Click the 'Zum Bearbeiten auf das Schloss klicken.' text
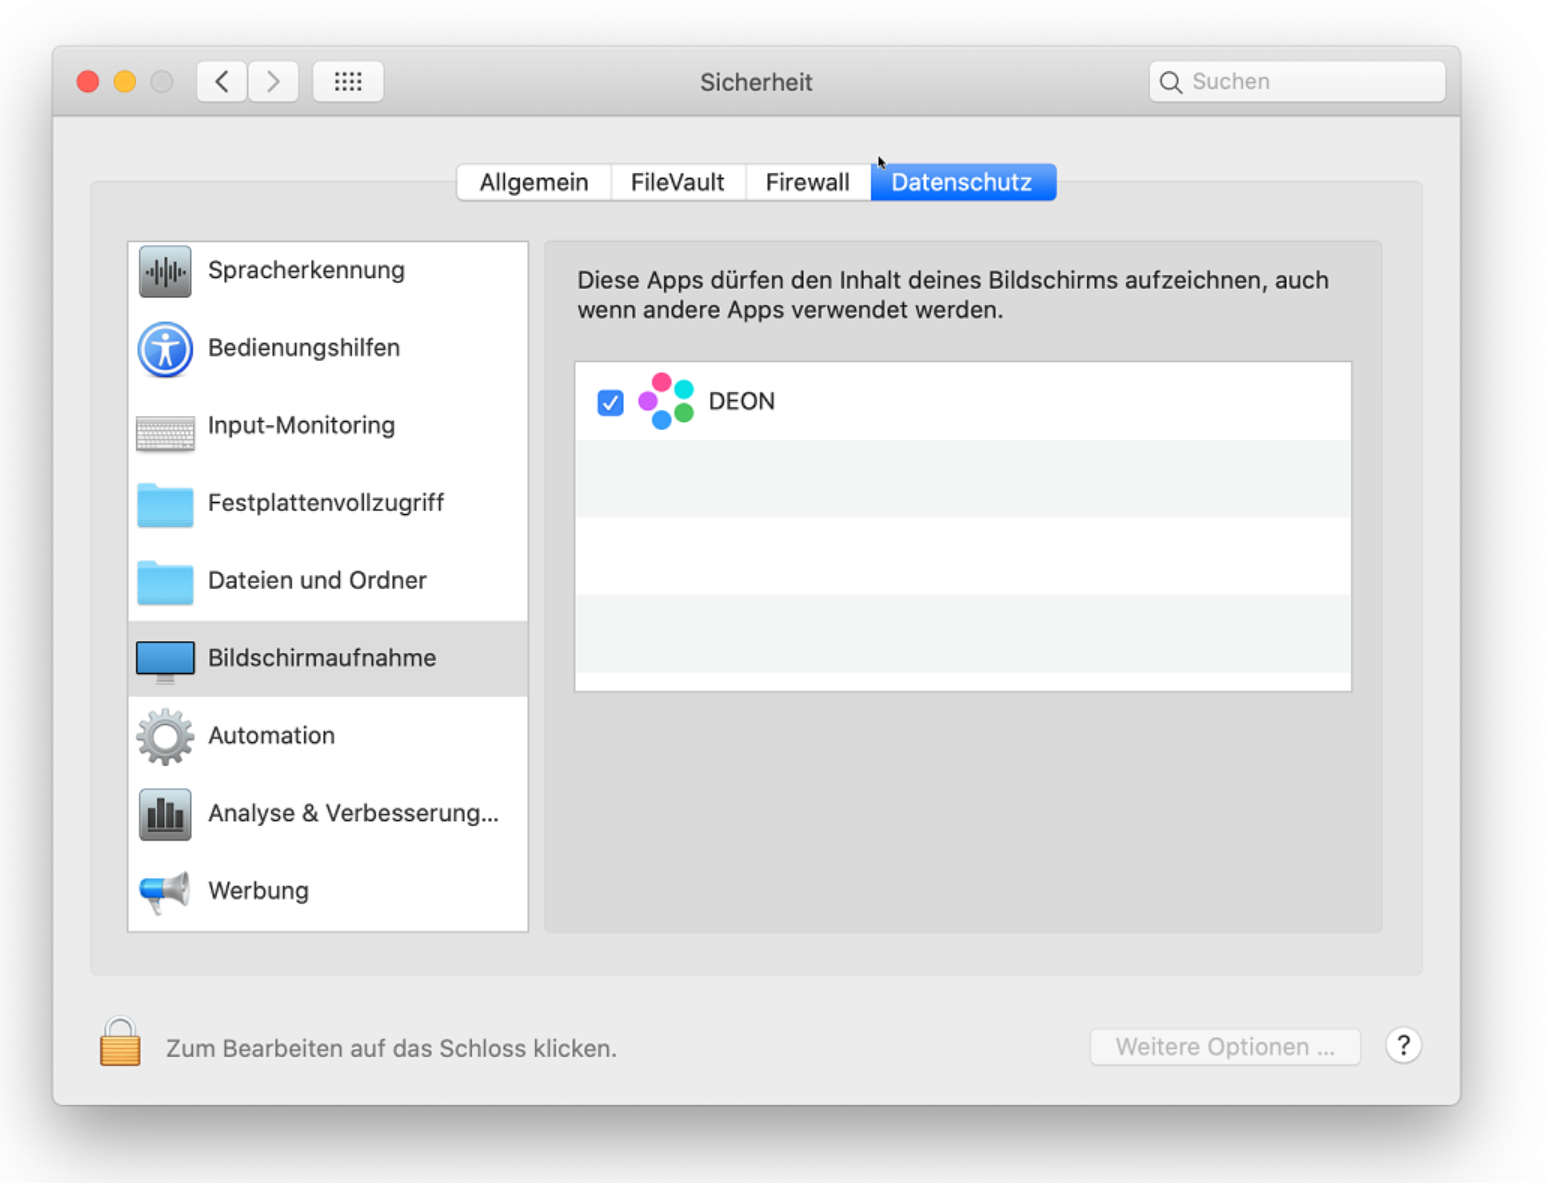The height and width of the screenshot is (1183, 1546). pos(391,1048)
